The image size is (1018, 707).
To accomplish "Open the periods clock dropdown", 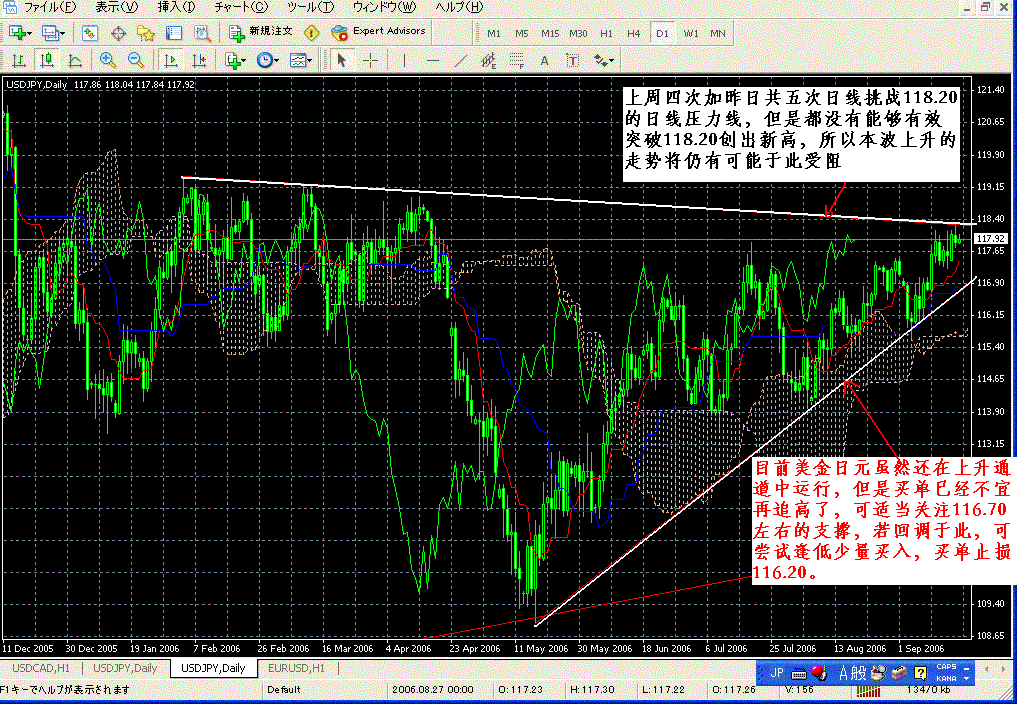I will [267, 60].
